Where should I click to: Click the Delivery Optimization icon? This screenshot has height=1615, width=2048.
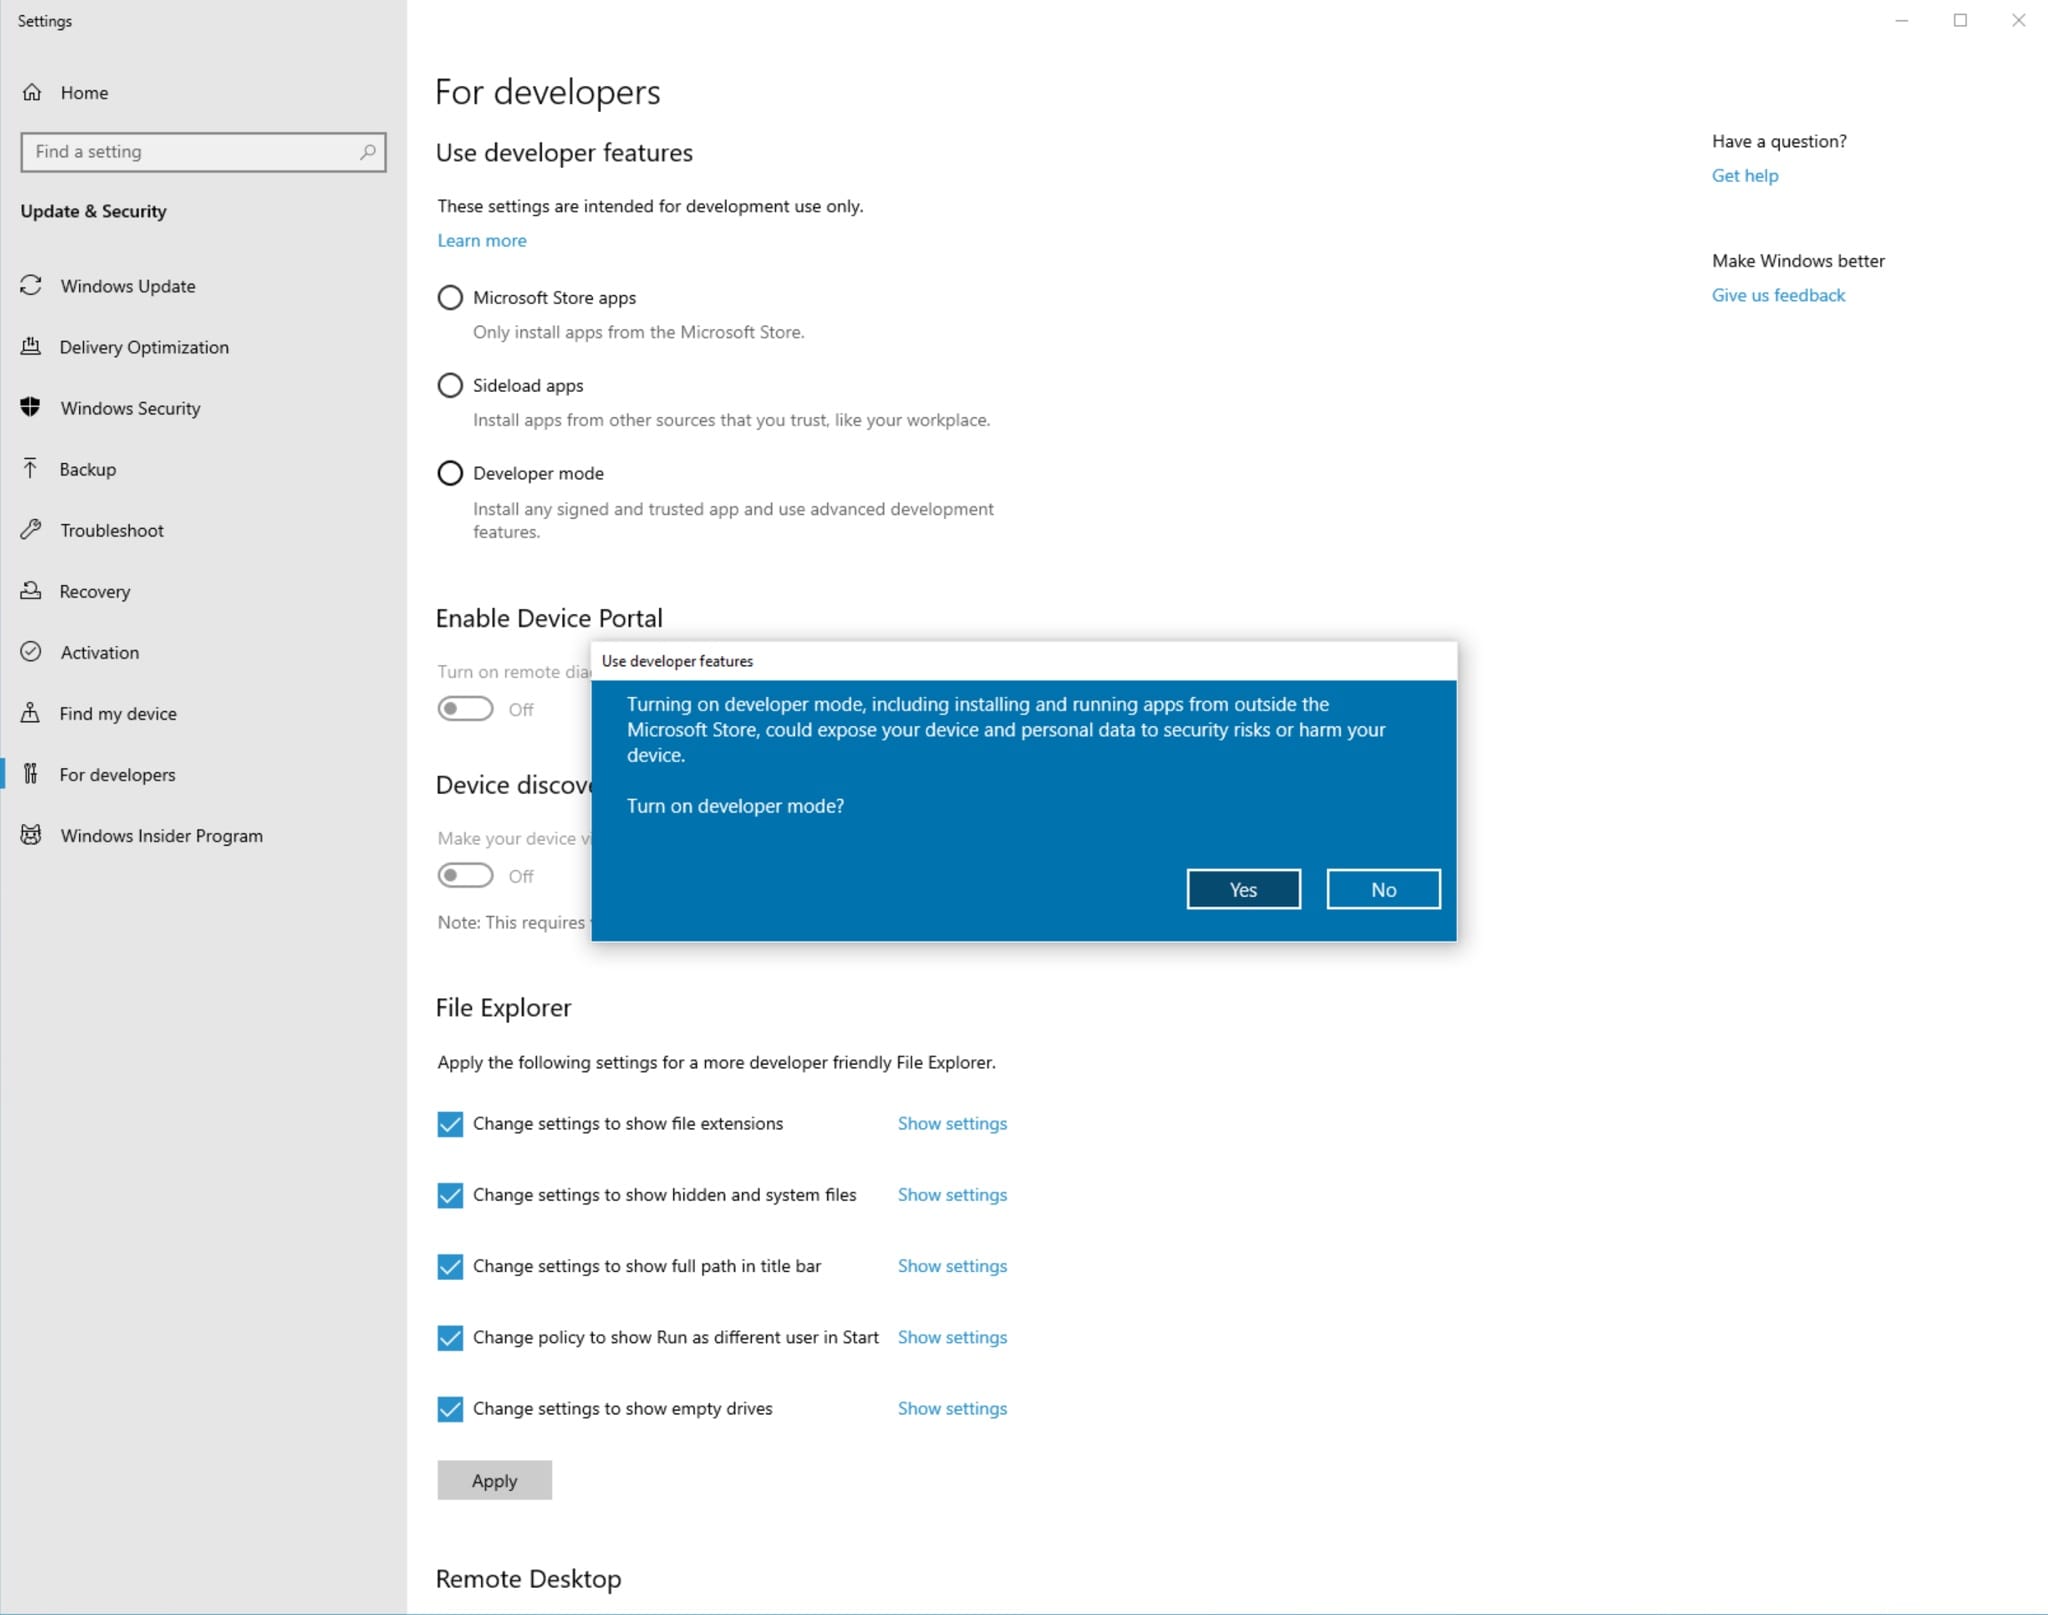click(x=31, y=347)
